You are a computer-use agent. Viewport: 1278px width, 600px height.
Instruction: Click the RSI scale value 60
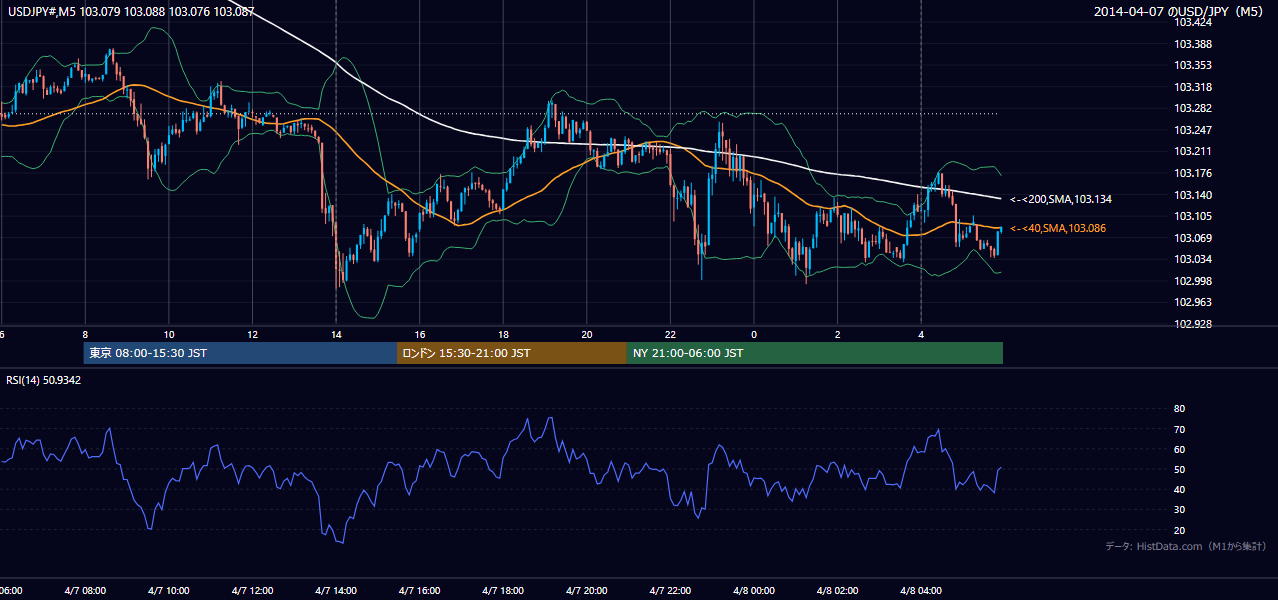pos(1179,449)
